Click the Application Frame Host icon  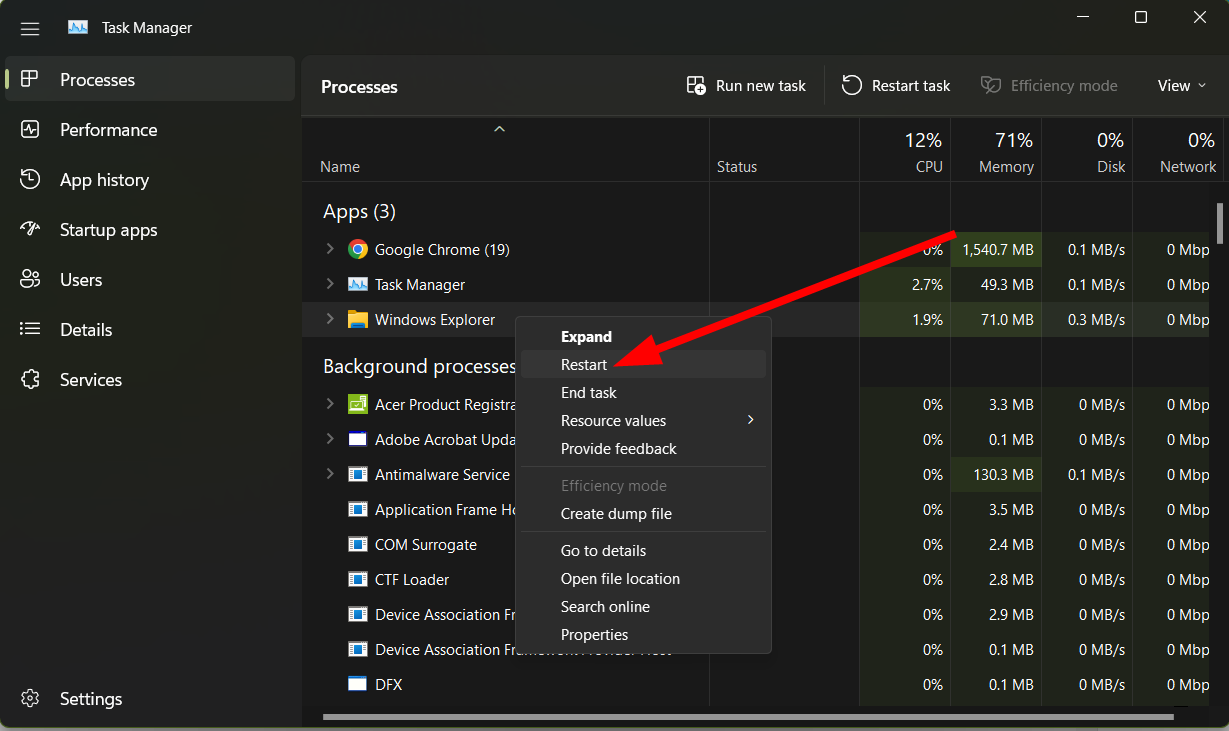[358, 509]
